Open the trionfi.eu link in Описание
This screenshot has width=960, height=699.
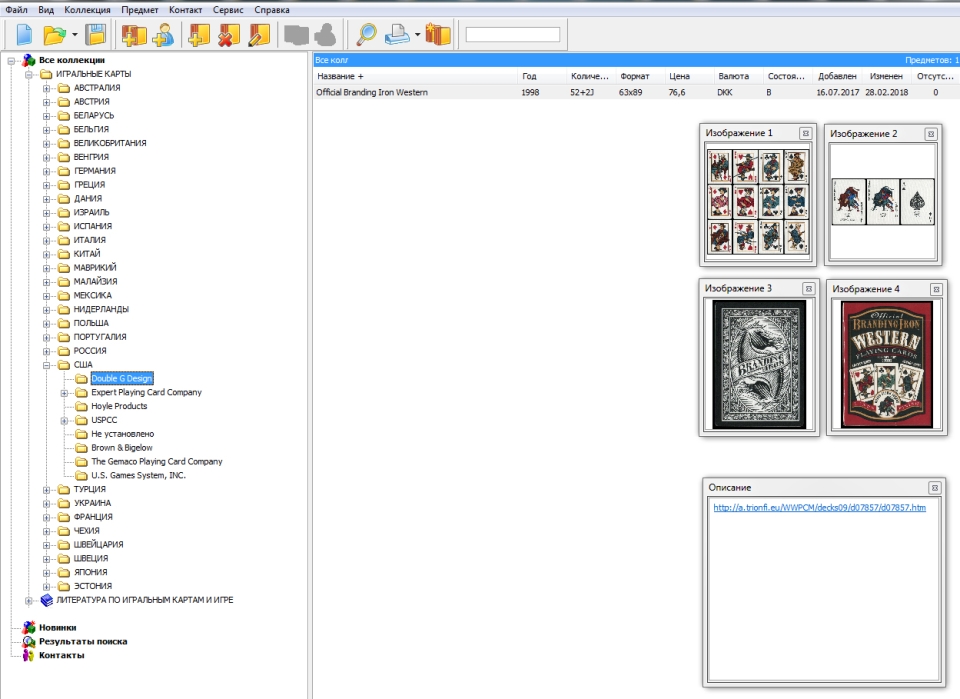point(819,507)
